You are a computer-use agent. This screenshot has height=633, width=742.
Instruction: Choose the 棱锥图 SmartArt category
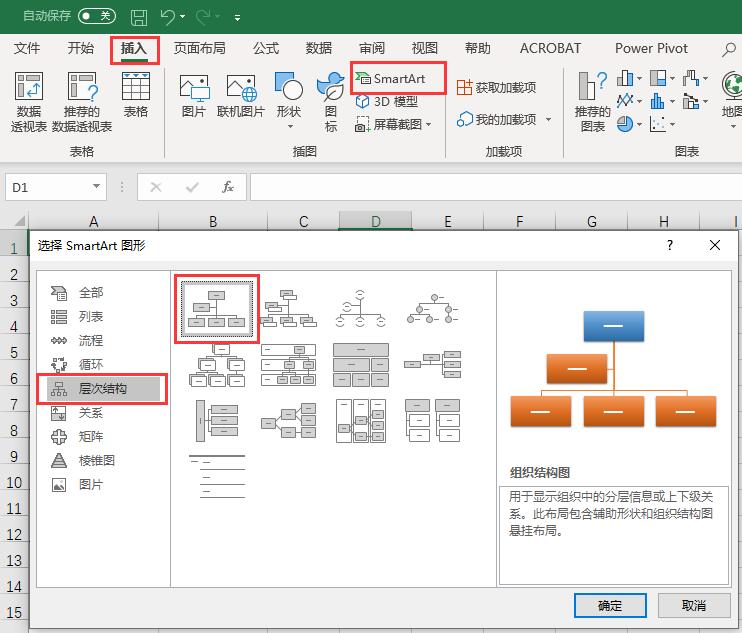(x=96, y=461)
